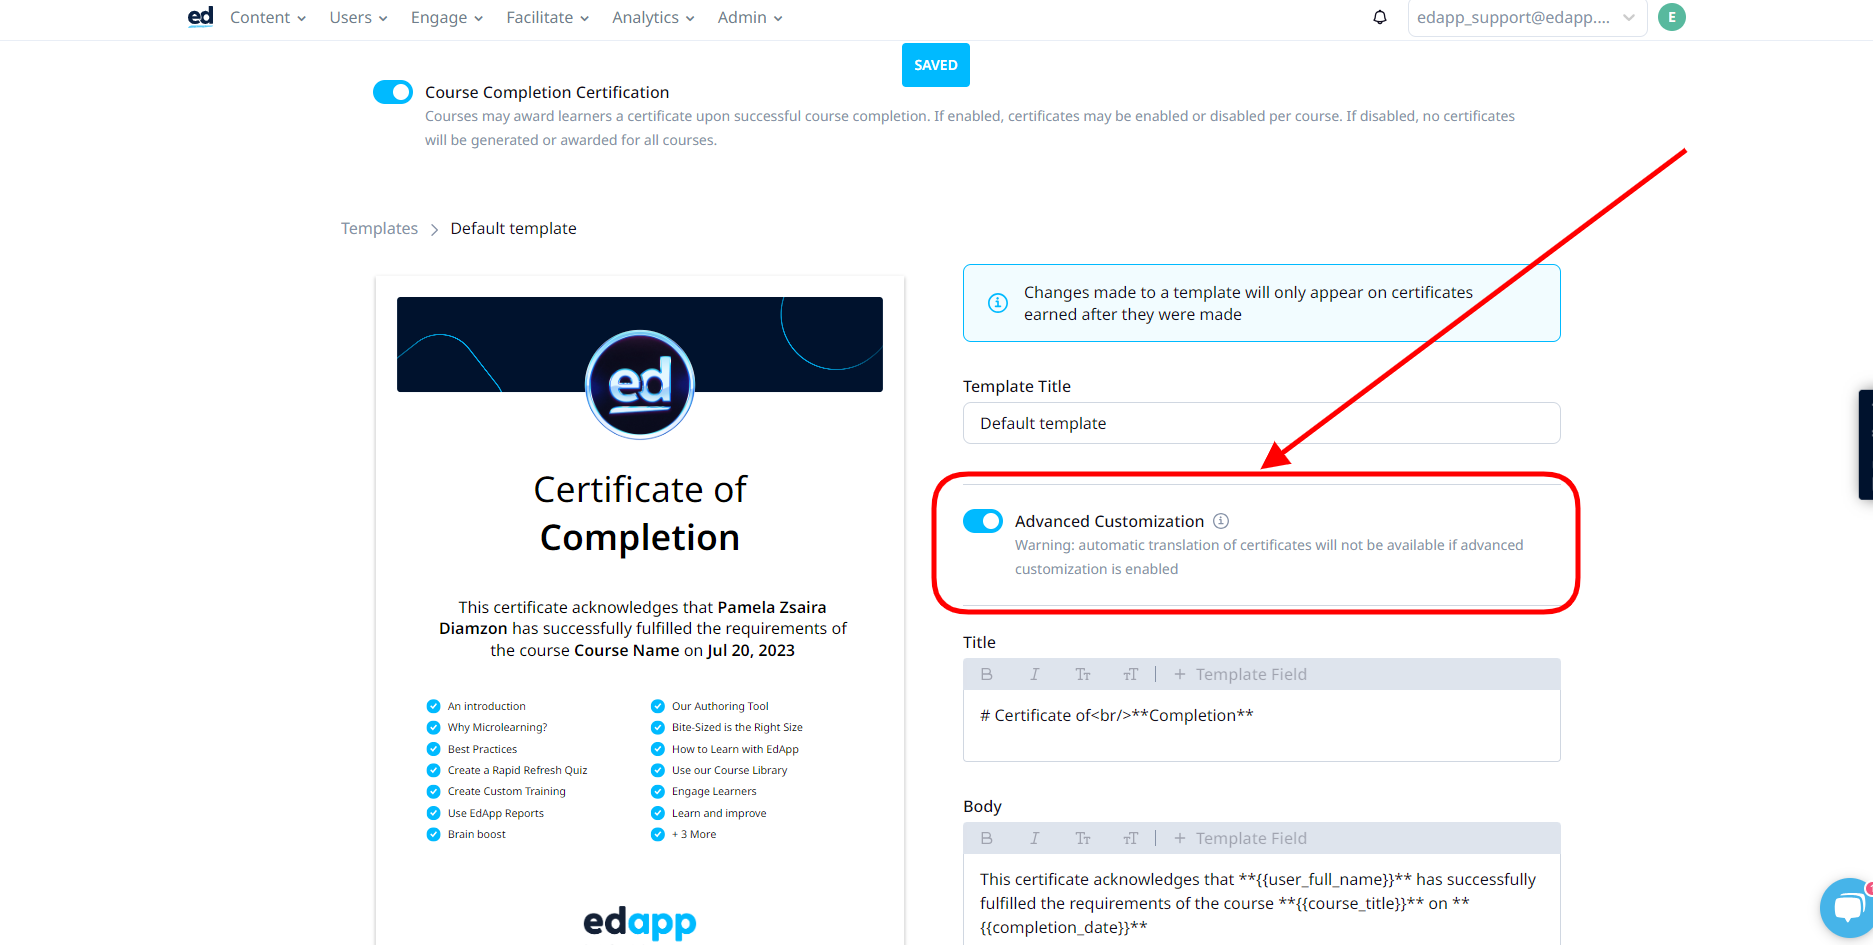Apply italic in Title editor toolbar
The image size is (1873, 945).
click(1034, 675)
